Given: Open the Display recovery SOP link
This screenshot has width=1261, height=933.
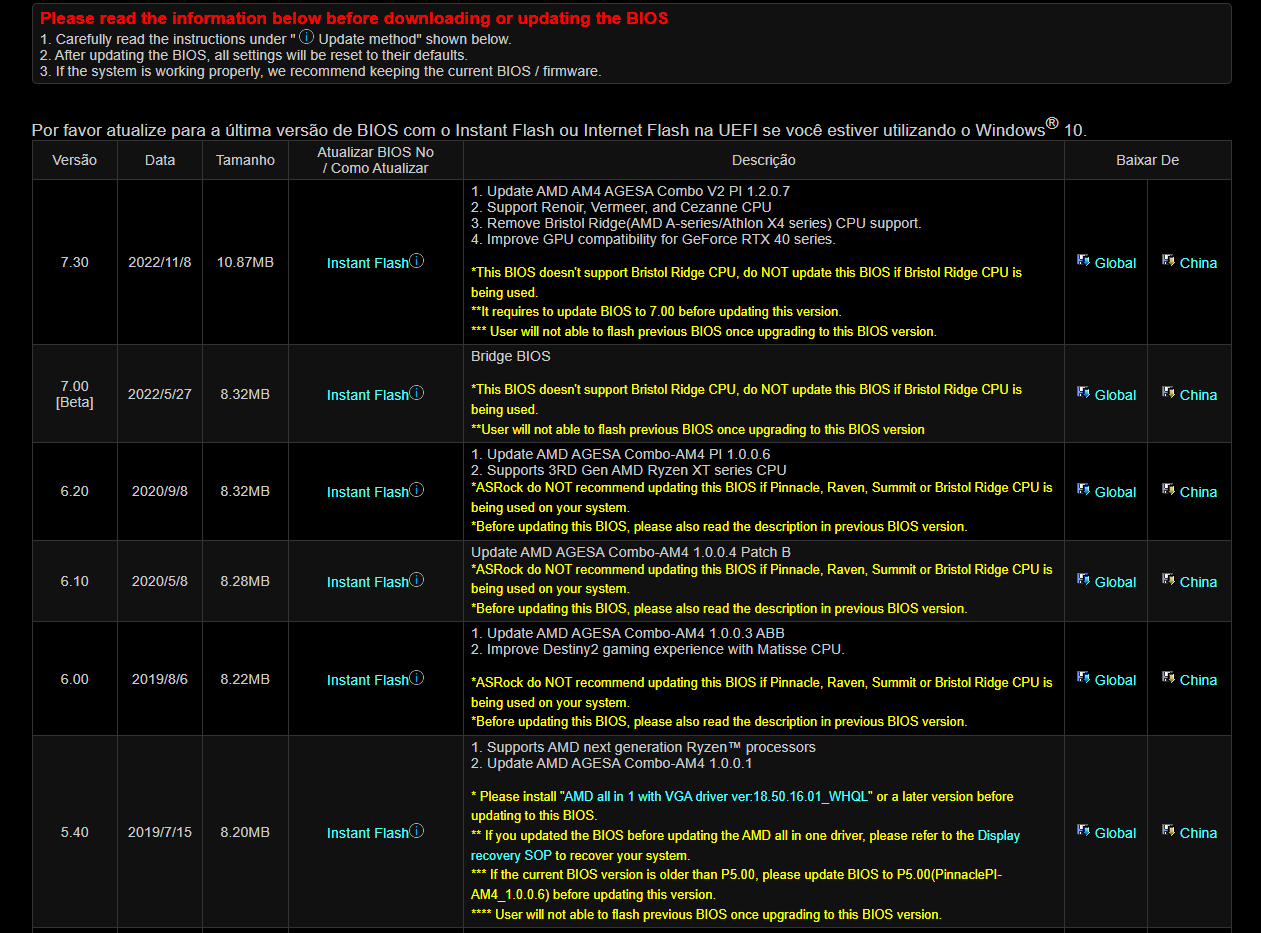Looking at the screenshot, I should coord(746,845).
